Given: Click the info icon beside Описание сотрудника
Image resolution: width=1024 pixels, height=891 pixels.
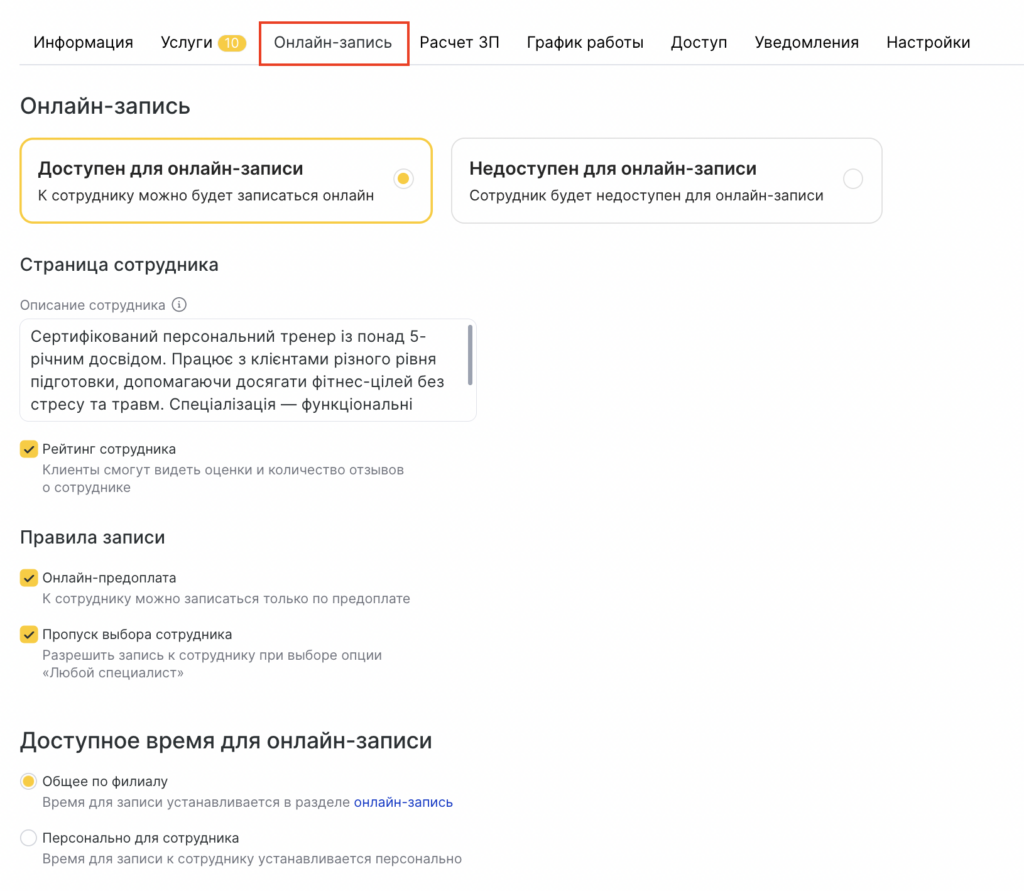Looking at the screenshot, I should coord(180,305).
